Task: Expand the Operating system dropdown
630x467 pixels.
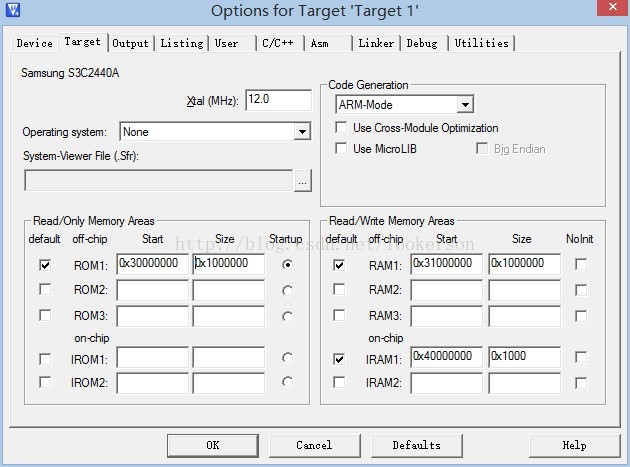Action: point(302,131)
